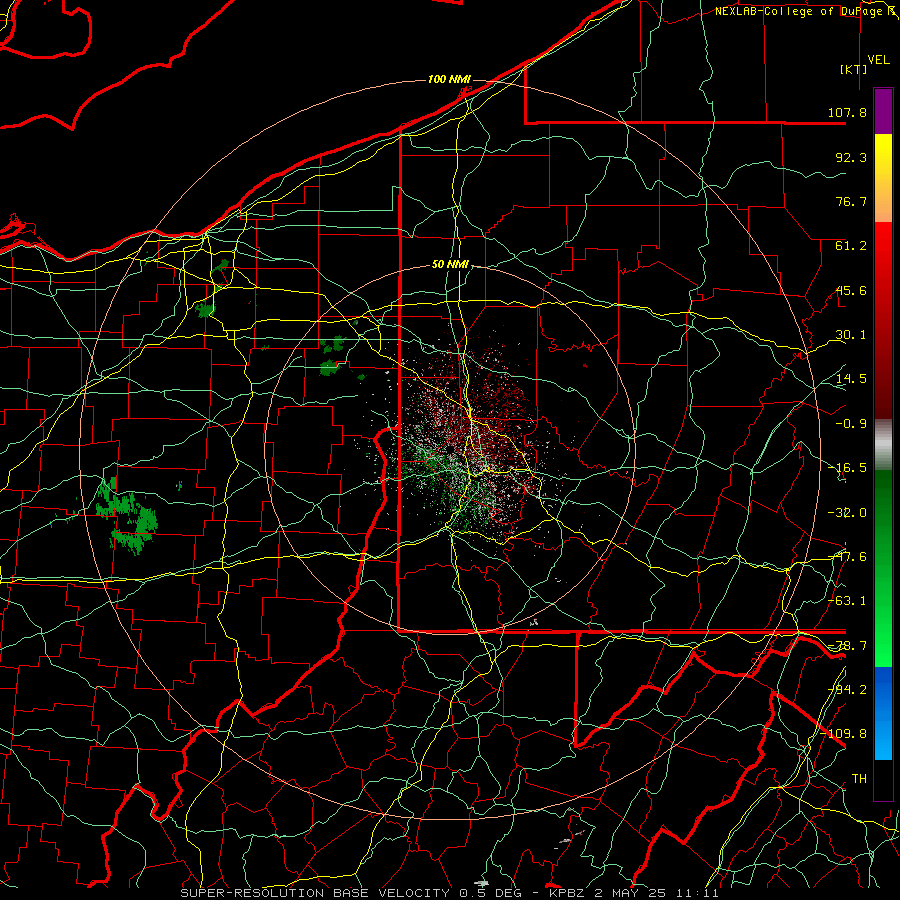The width and height of the screenshot is (900, 900).
Task: Click the [KT] units label
Action: 854,69
